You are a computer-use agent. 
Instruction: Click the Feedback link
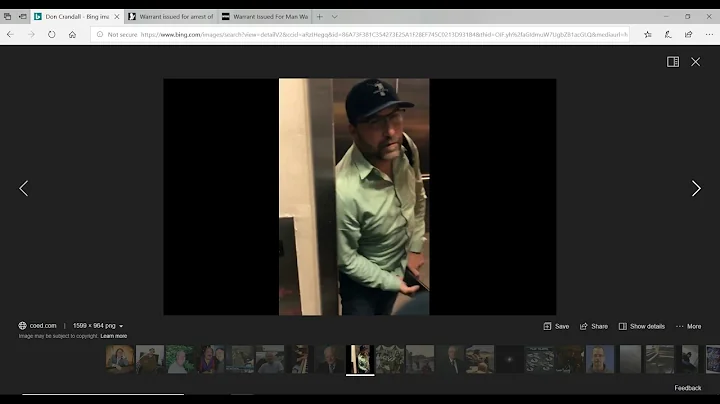pyautogui.click(x=687, y=388)
